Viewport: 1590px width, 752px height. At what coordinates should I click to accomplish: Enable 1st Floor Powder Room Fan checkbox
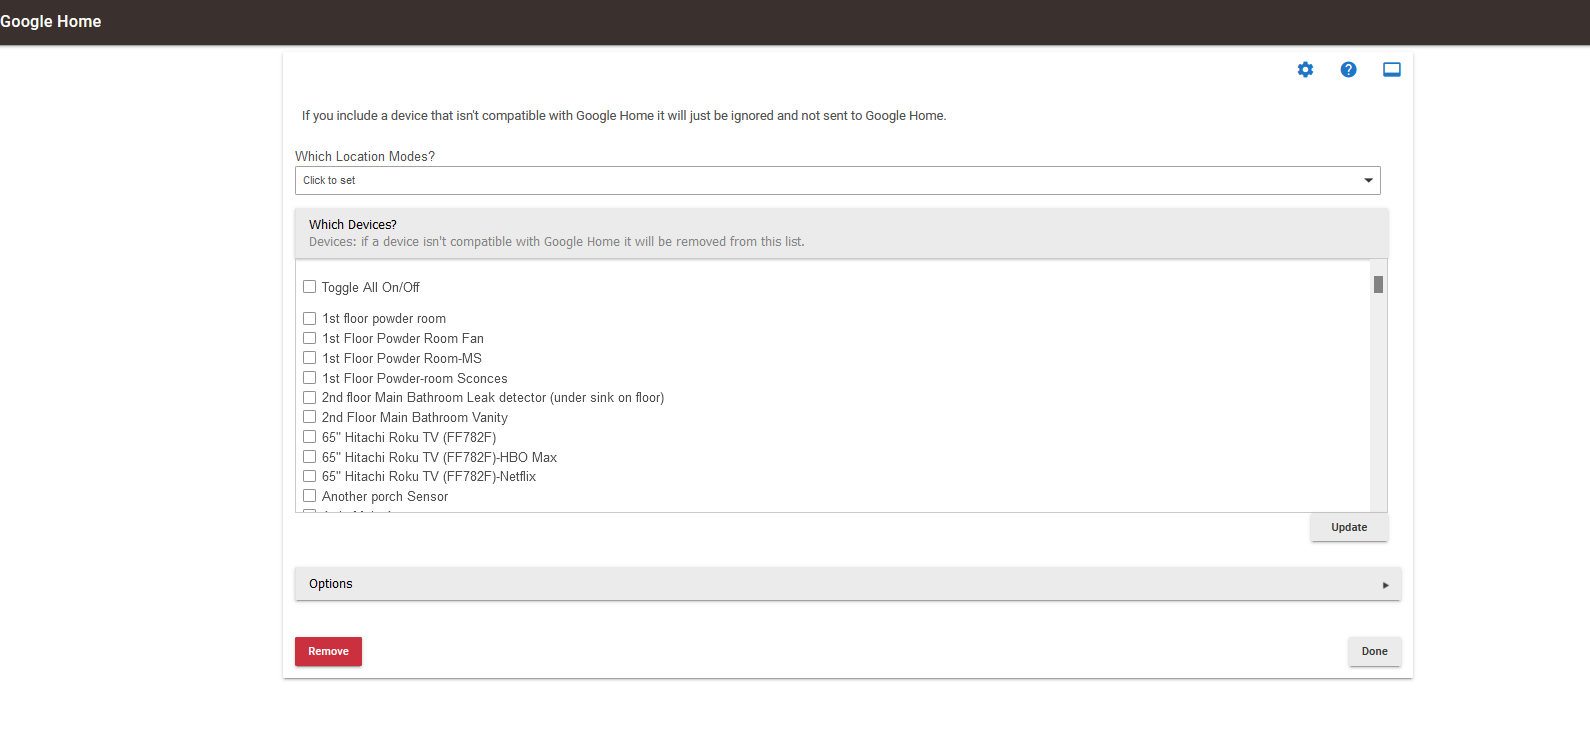click(309, 338)
